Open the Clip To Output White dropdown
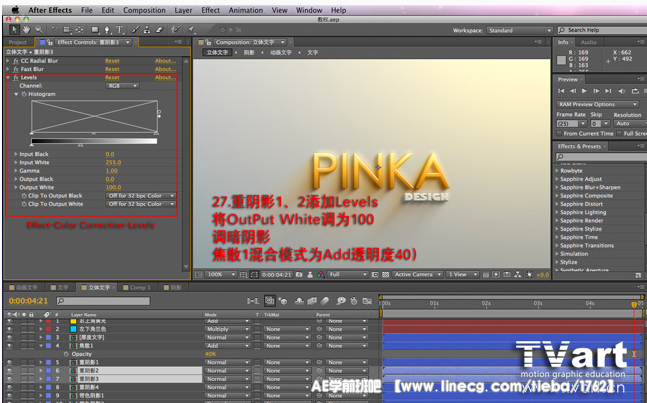 point(141,204)
